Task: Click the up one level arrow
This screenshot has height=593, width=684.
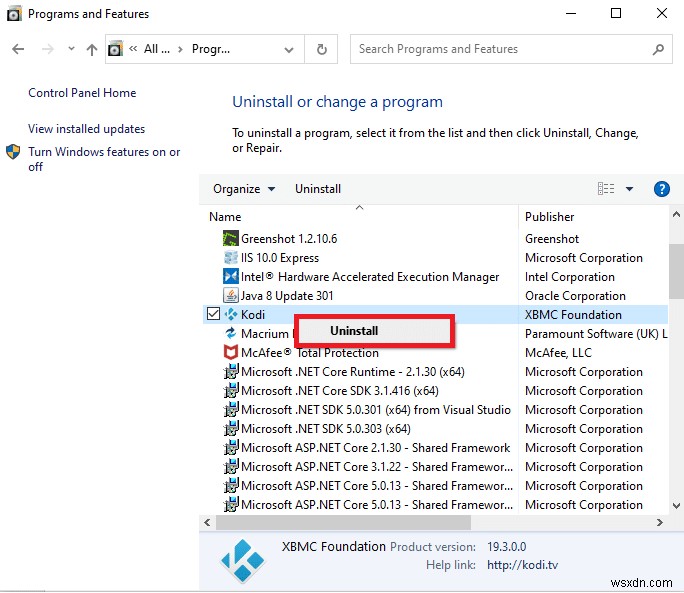Action: coord(92,49)
